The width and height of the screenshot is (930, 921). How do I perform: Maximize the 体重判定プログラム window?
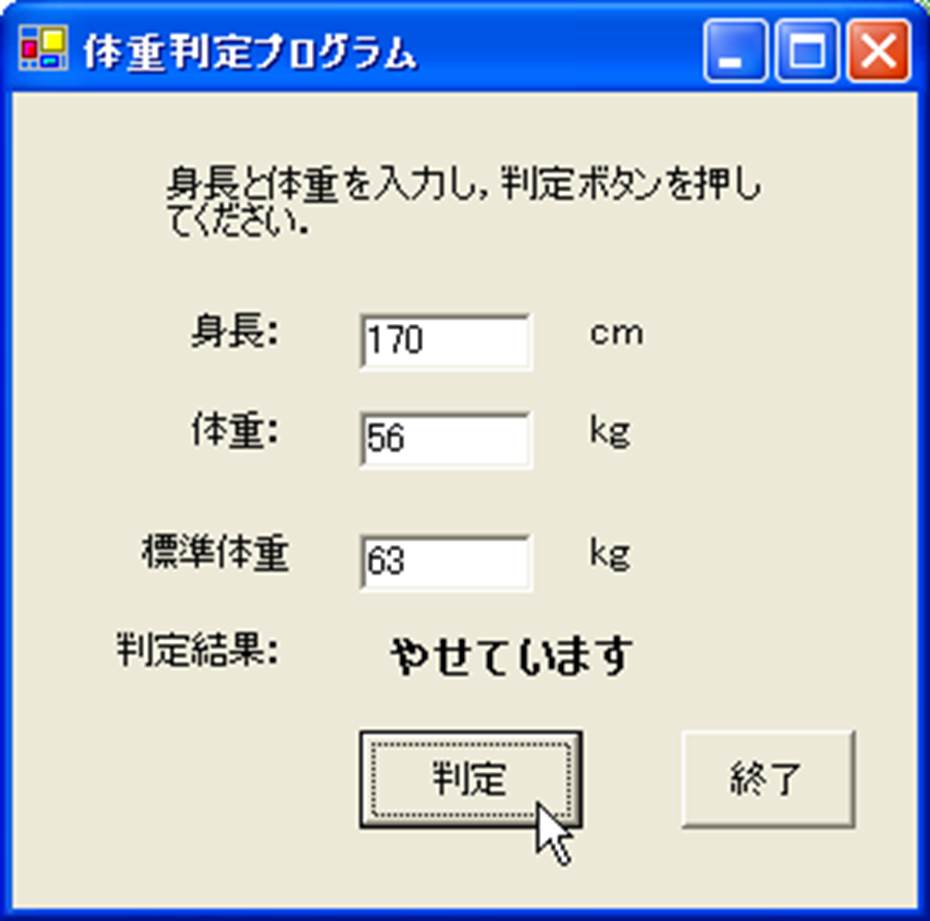tap(807, 50)
